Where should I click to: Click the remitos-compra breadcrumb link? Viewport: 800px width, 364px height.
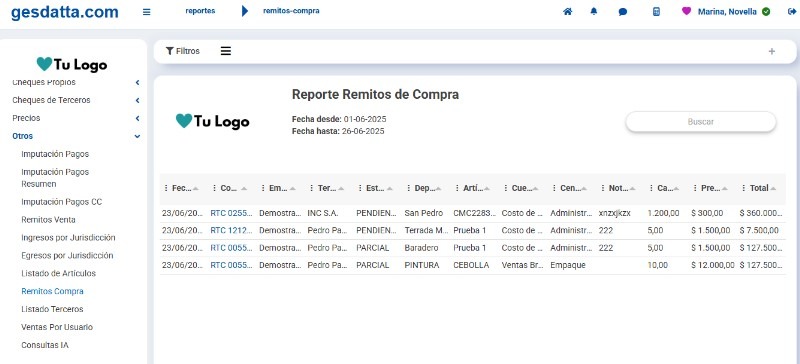tap(291, 11)
